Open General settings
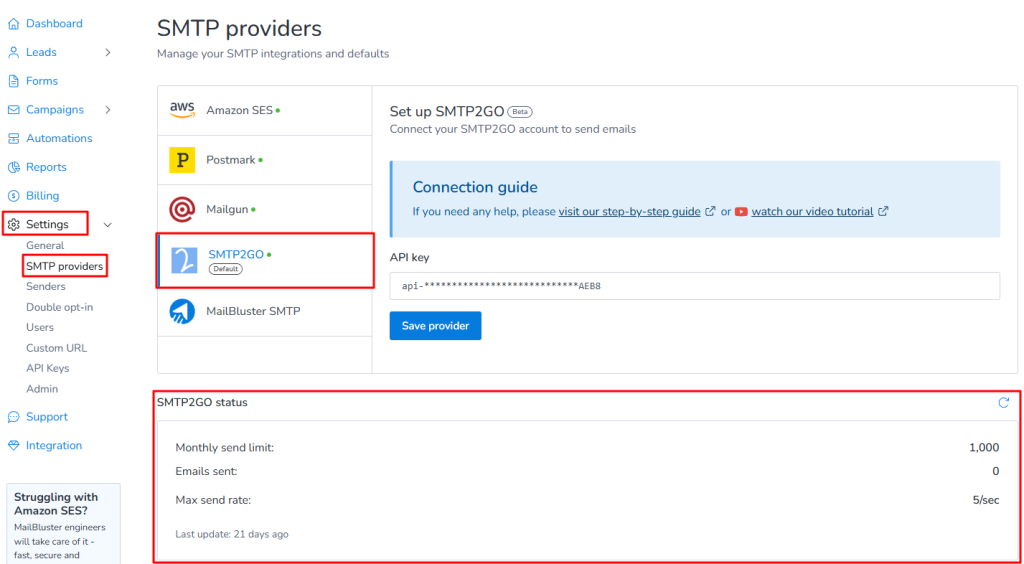 [45, 245]
